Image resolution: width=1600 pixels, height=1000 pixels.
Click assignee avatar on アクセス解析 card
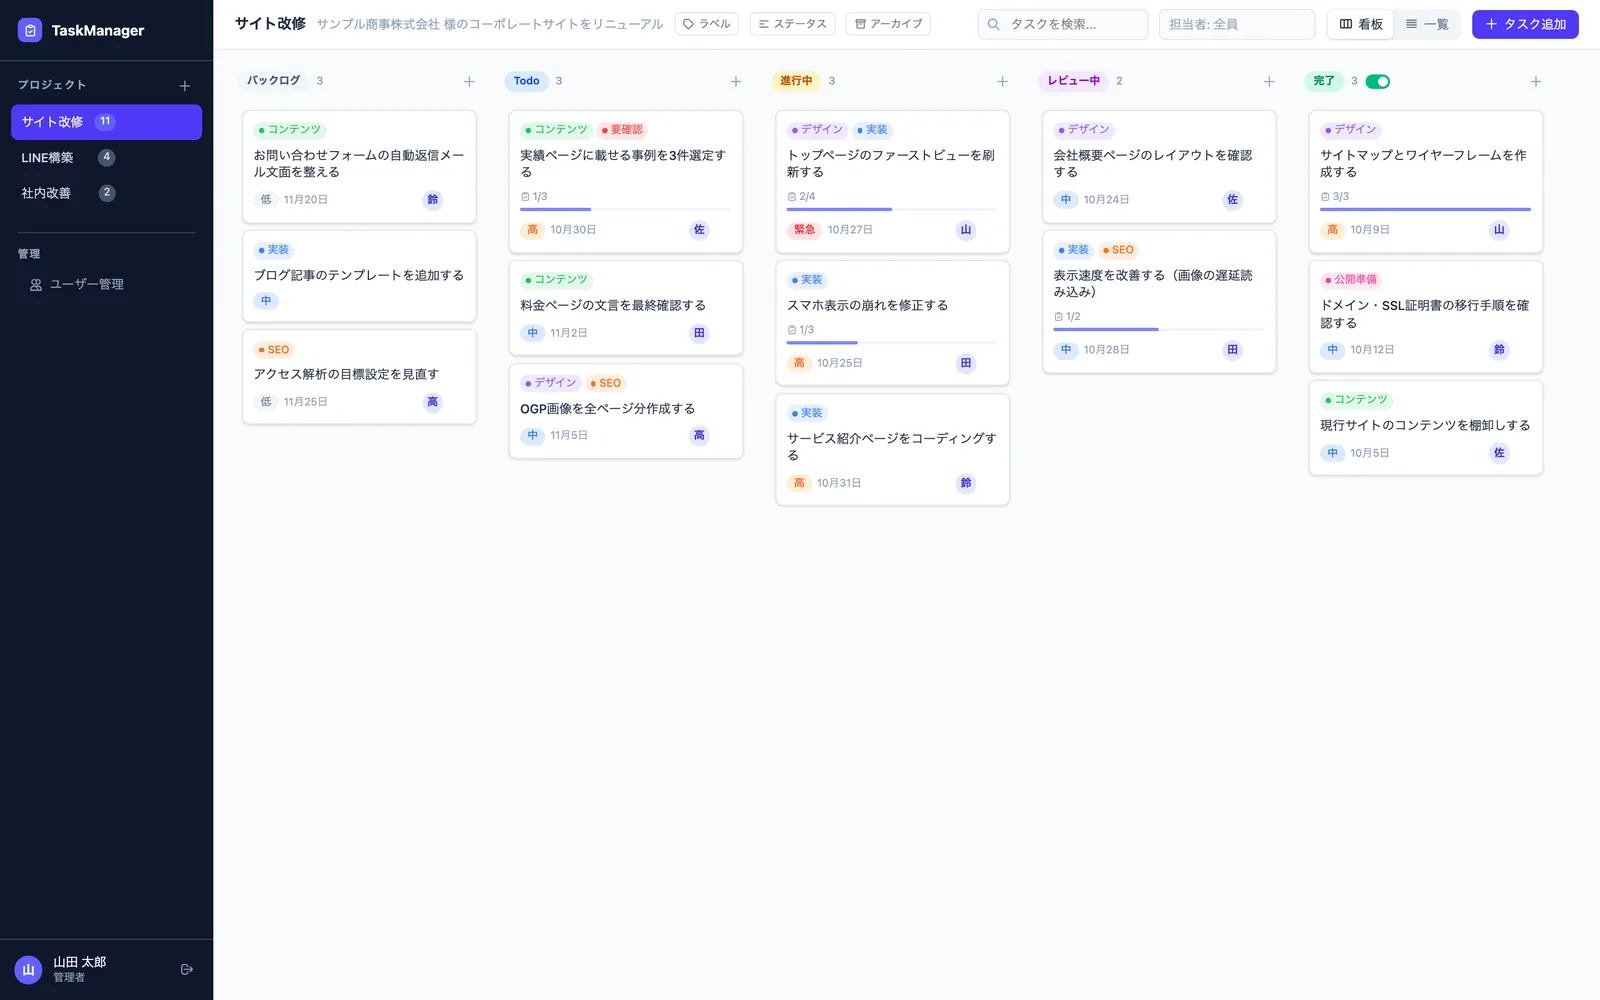click(433, 402)
